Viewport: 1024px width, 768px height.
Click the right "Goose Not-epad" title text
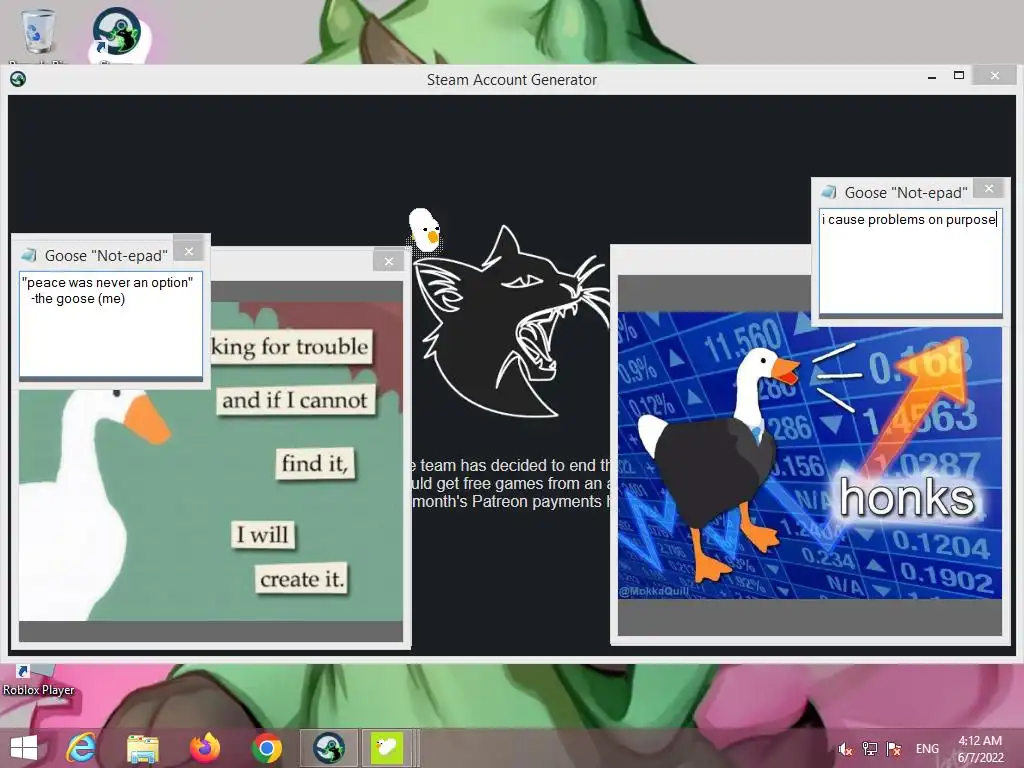pos(906,193)
